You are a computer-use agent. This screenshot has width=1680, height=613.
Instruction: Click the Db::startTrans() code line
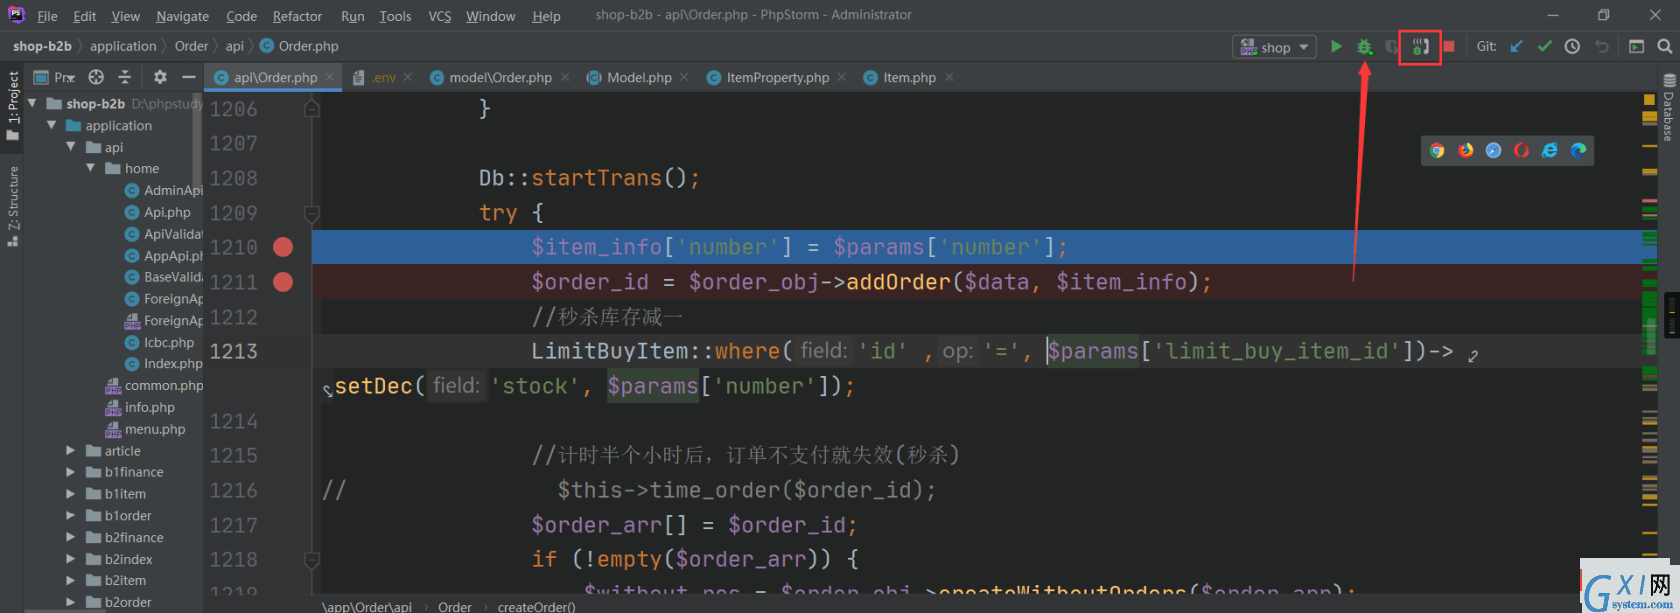[589, 178]
